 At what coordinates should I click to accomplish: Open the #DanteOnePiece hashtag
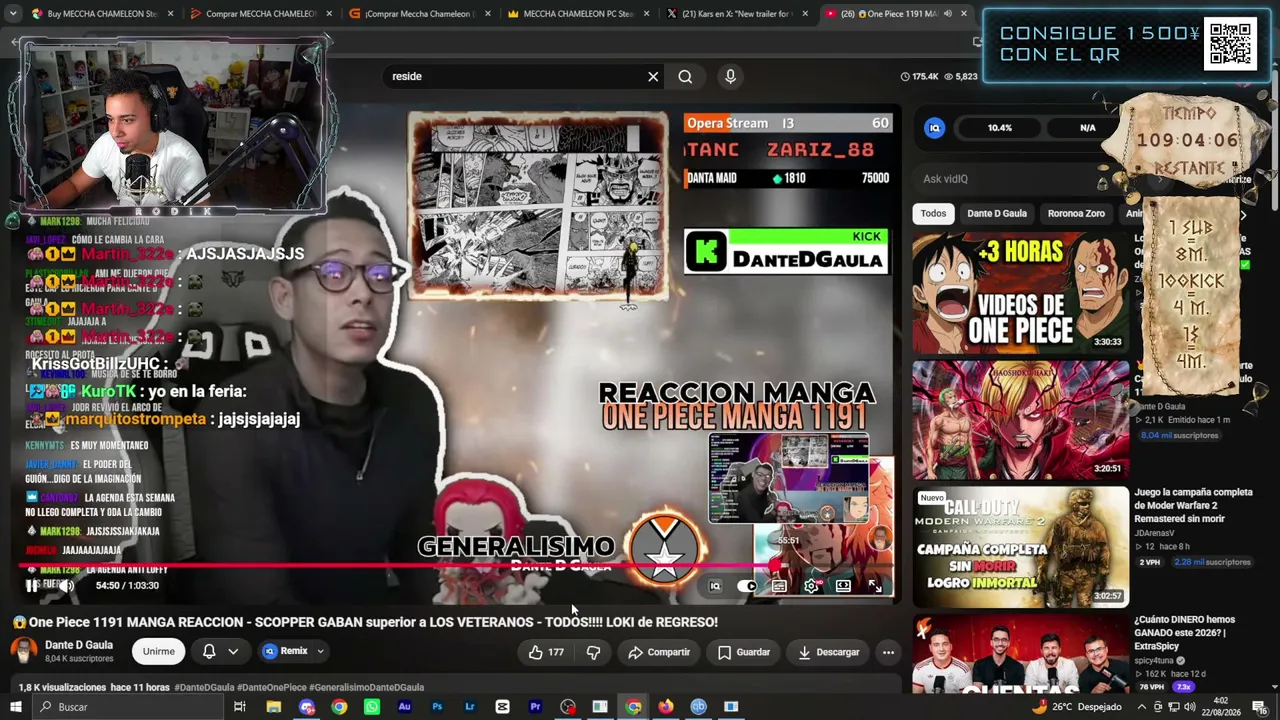(x=271, y=687)
